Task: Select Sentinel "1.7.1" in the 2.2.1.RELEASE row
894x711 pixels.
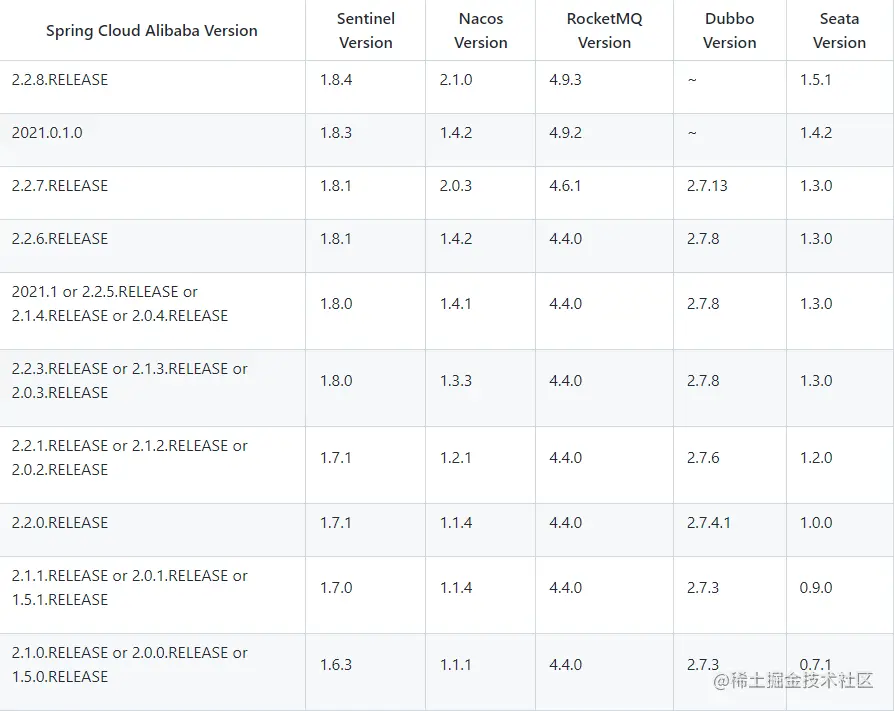Action: 335,458
